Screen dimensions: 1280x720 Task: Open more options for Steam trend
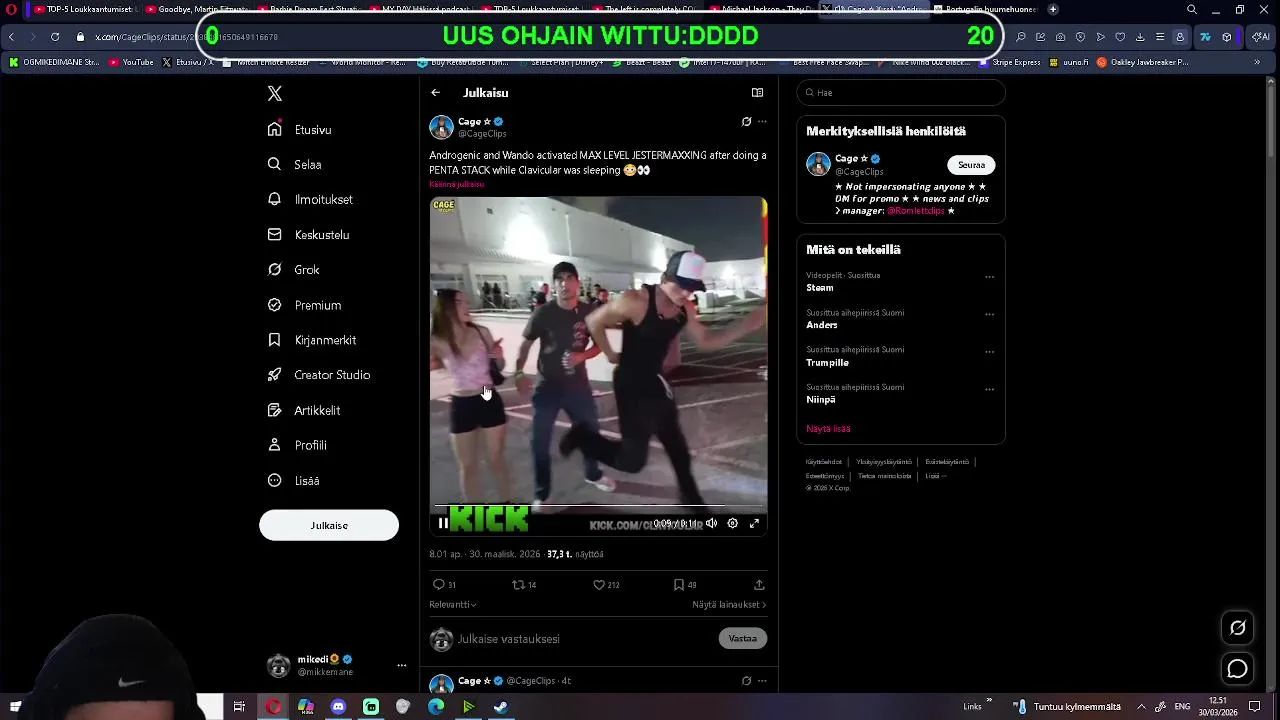click(x=989, y=277)
